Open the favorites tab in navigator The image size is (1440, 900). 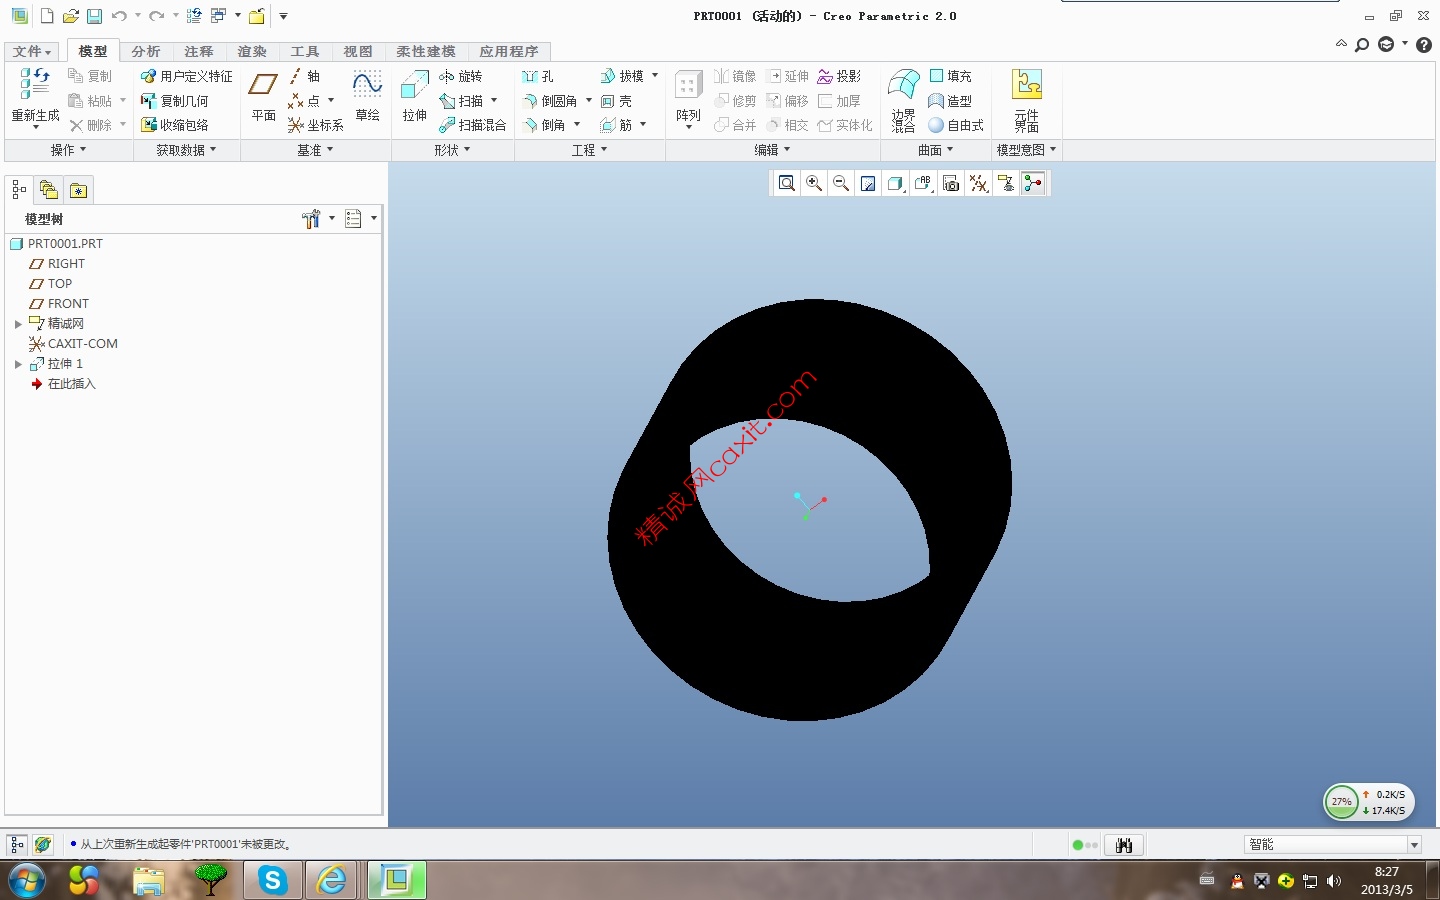(78, 190)
